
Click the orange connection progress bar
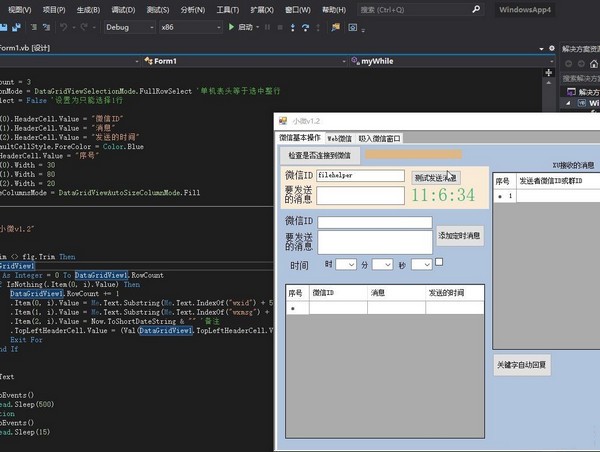[412, 155]
